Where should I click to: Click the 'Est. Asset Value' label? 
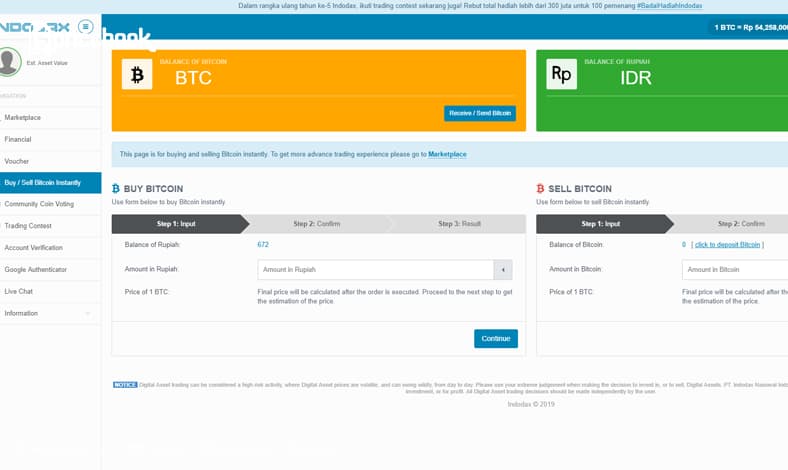point(47,63)
